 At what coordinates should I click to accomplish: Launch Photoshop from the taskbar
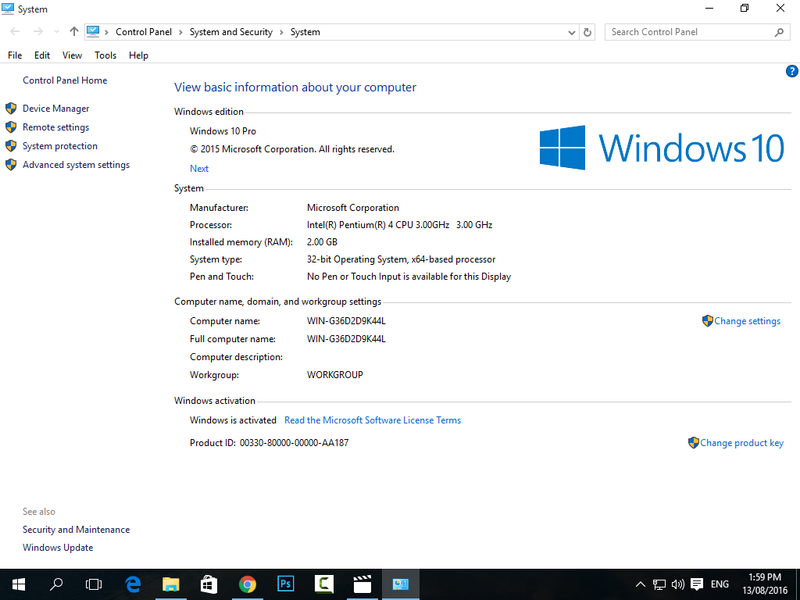(x=286, y=584)
